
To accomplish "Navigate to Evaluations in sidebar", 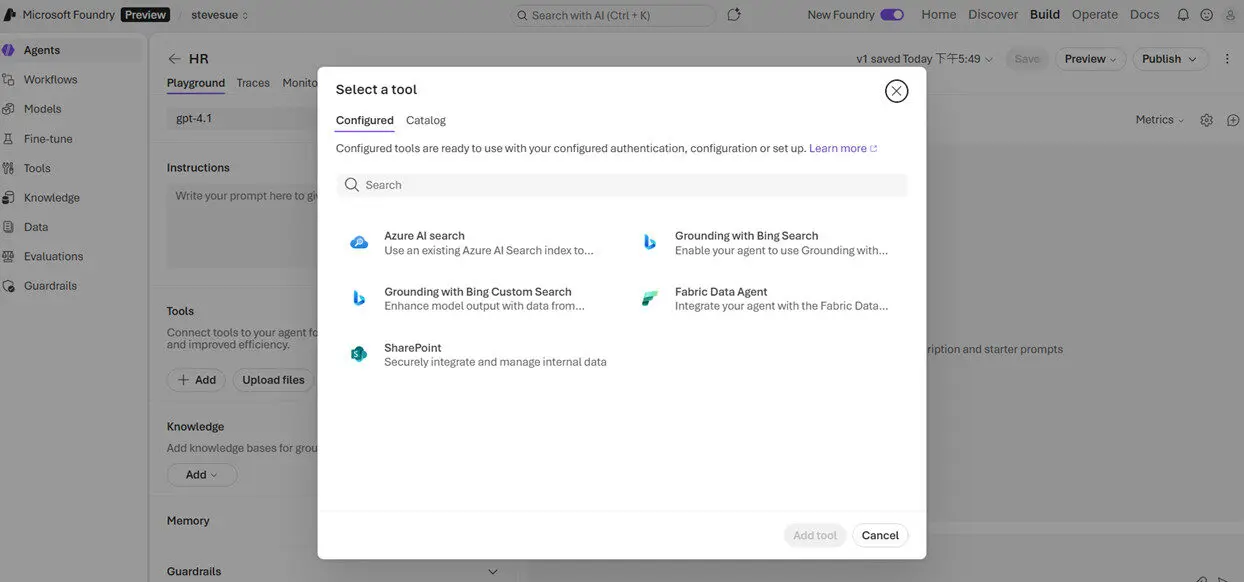I will coord(53,257).
